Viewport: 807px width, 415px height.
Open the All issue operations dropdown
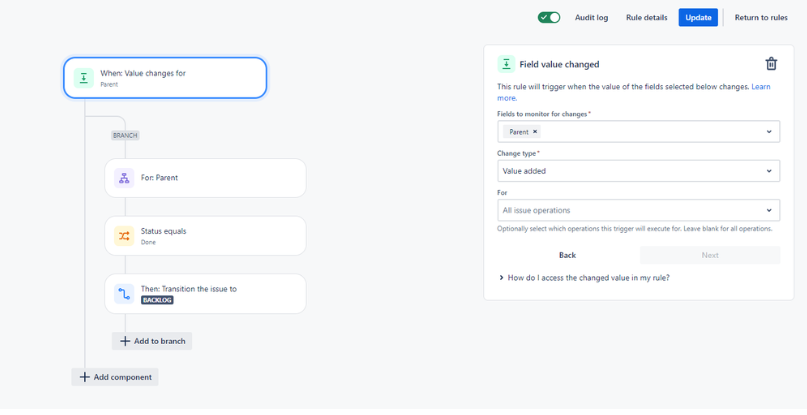click(638, 210)
